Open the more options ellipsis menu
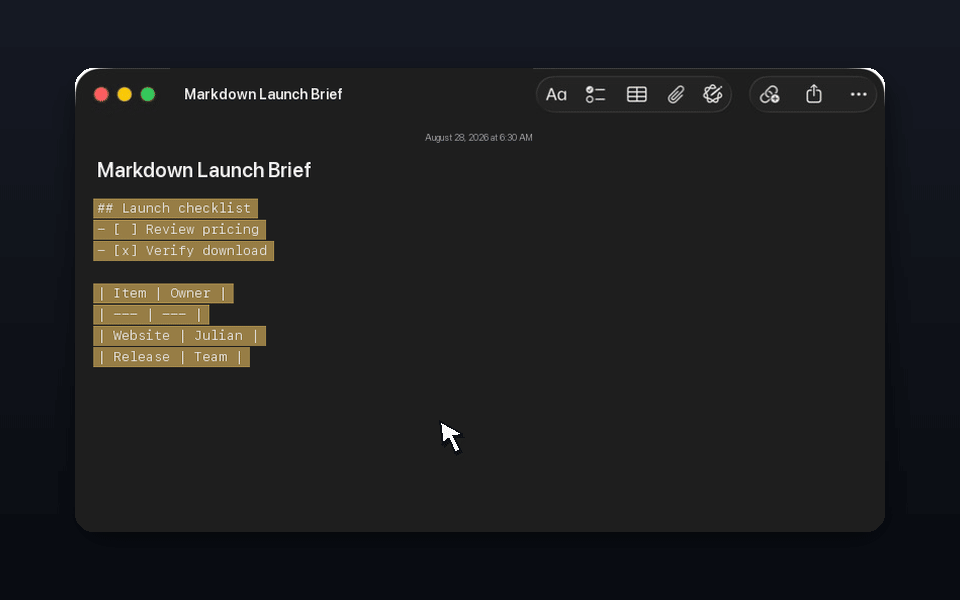The image size is (960, 600). 858,94
